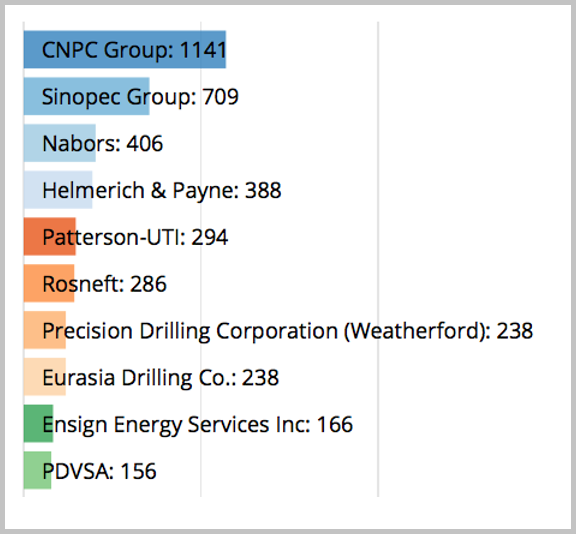Click the 'Eurasia Drilling Co.: 238' label
The height and width of the screenshot is (534, 576).
tap(161, 378)
